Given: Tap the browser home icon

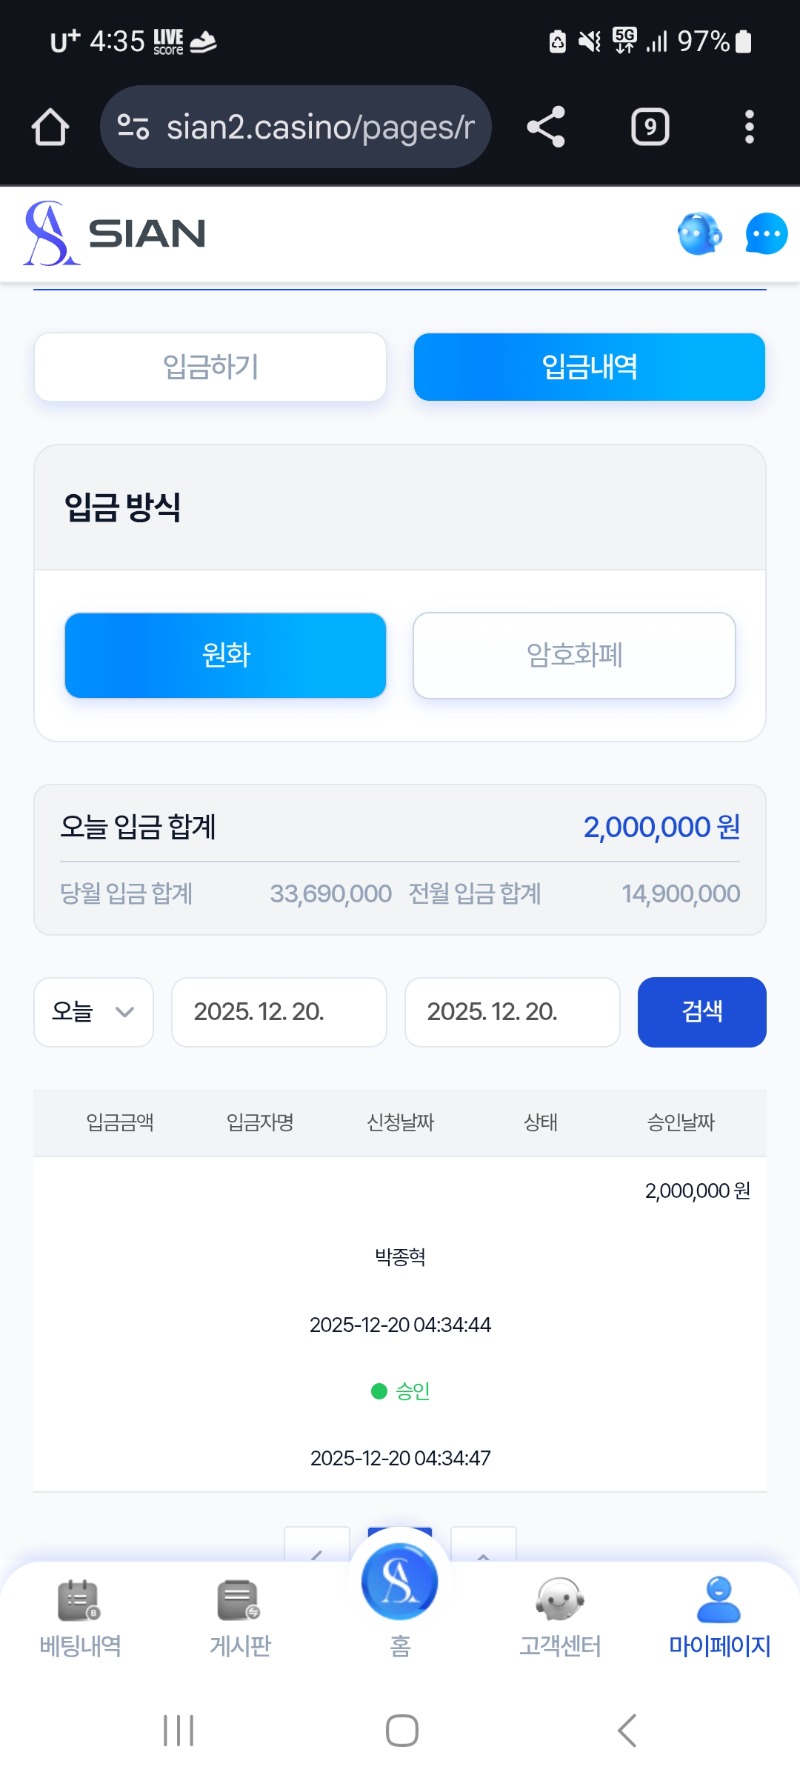Looking at the screenshot, I should (x=50, y=127).
